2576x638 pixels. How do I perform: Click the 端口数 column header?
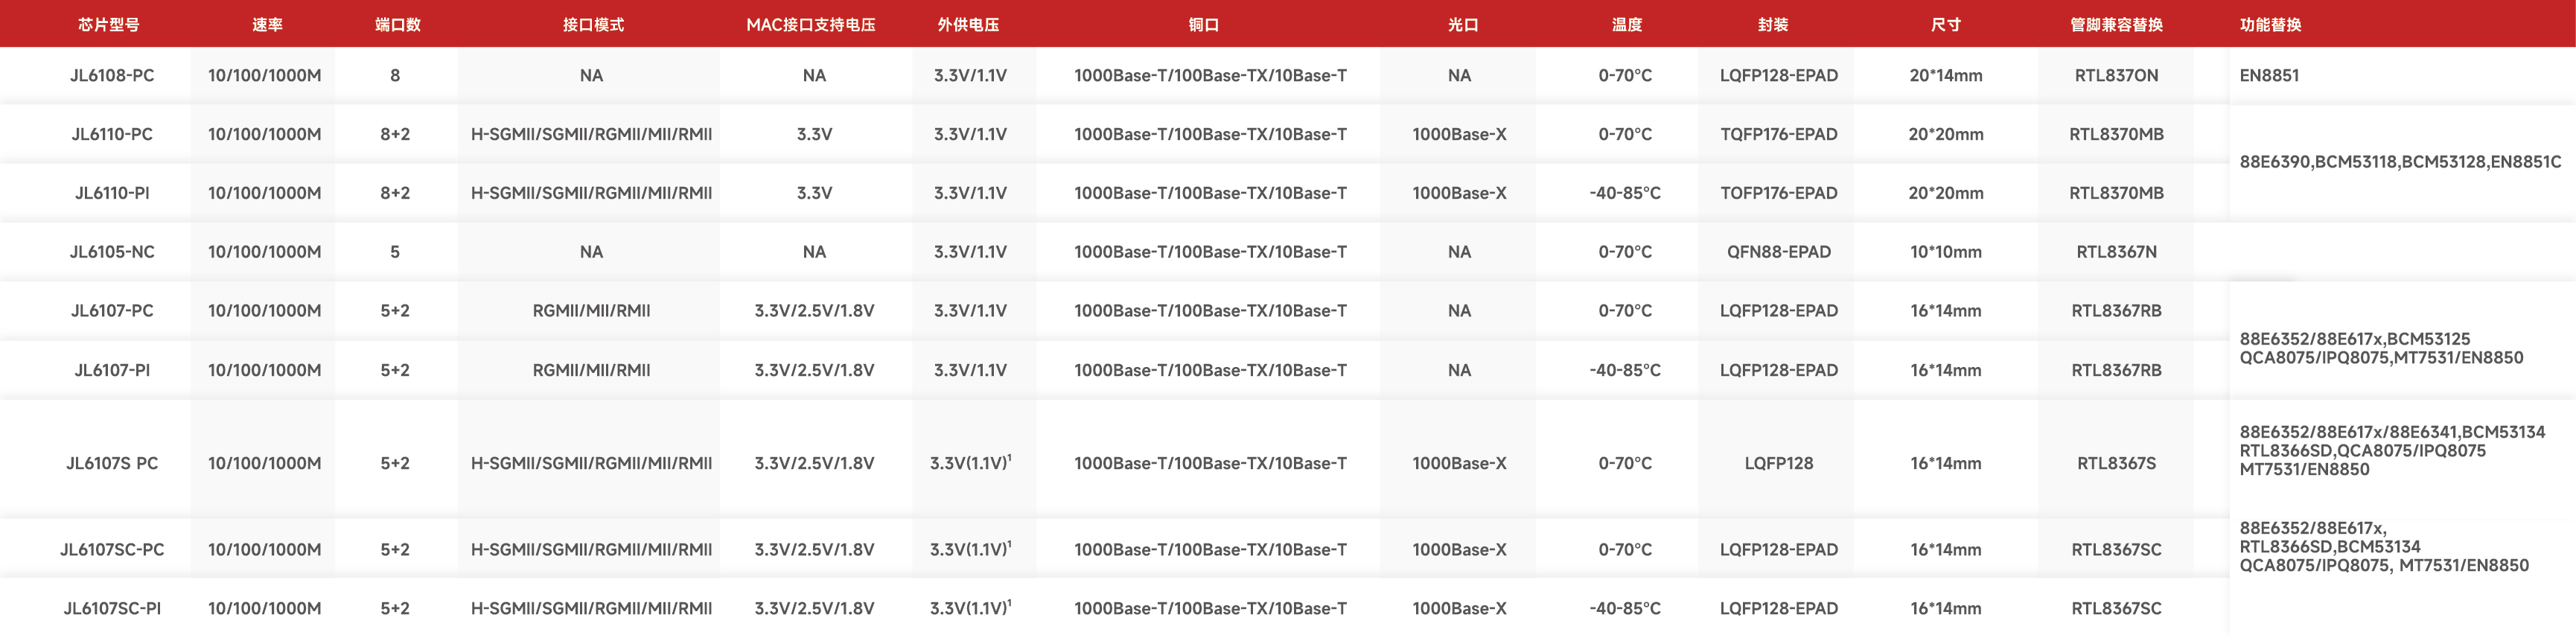pyautogui.click(x=397, y=24)
